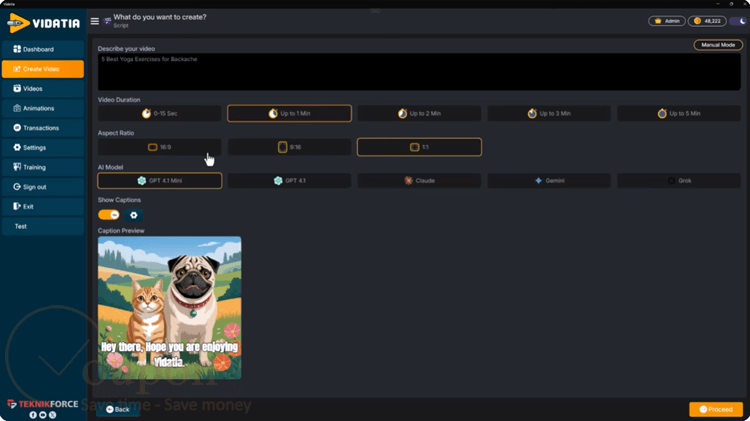Image resolution: width=750 pixels, height=421 pixels.
Task: Select Create Video in the sidebar
Action: [x=43, y=69]
